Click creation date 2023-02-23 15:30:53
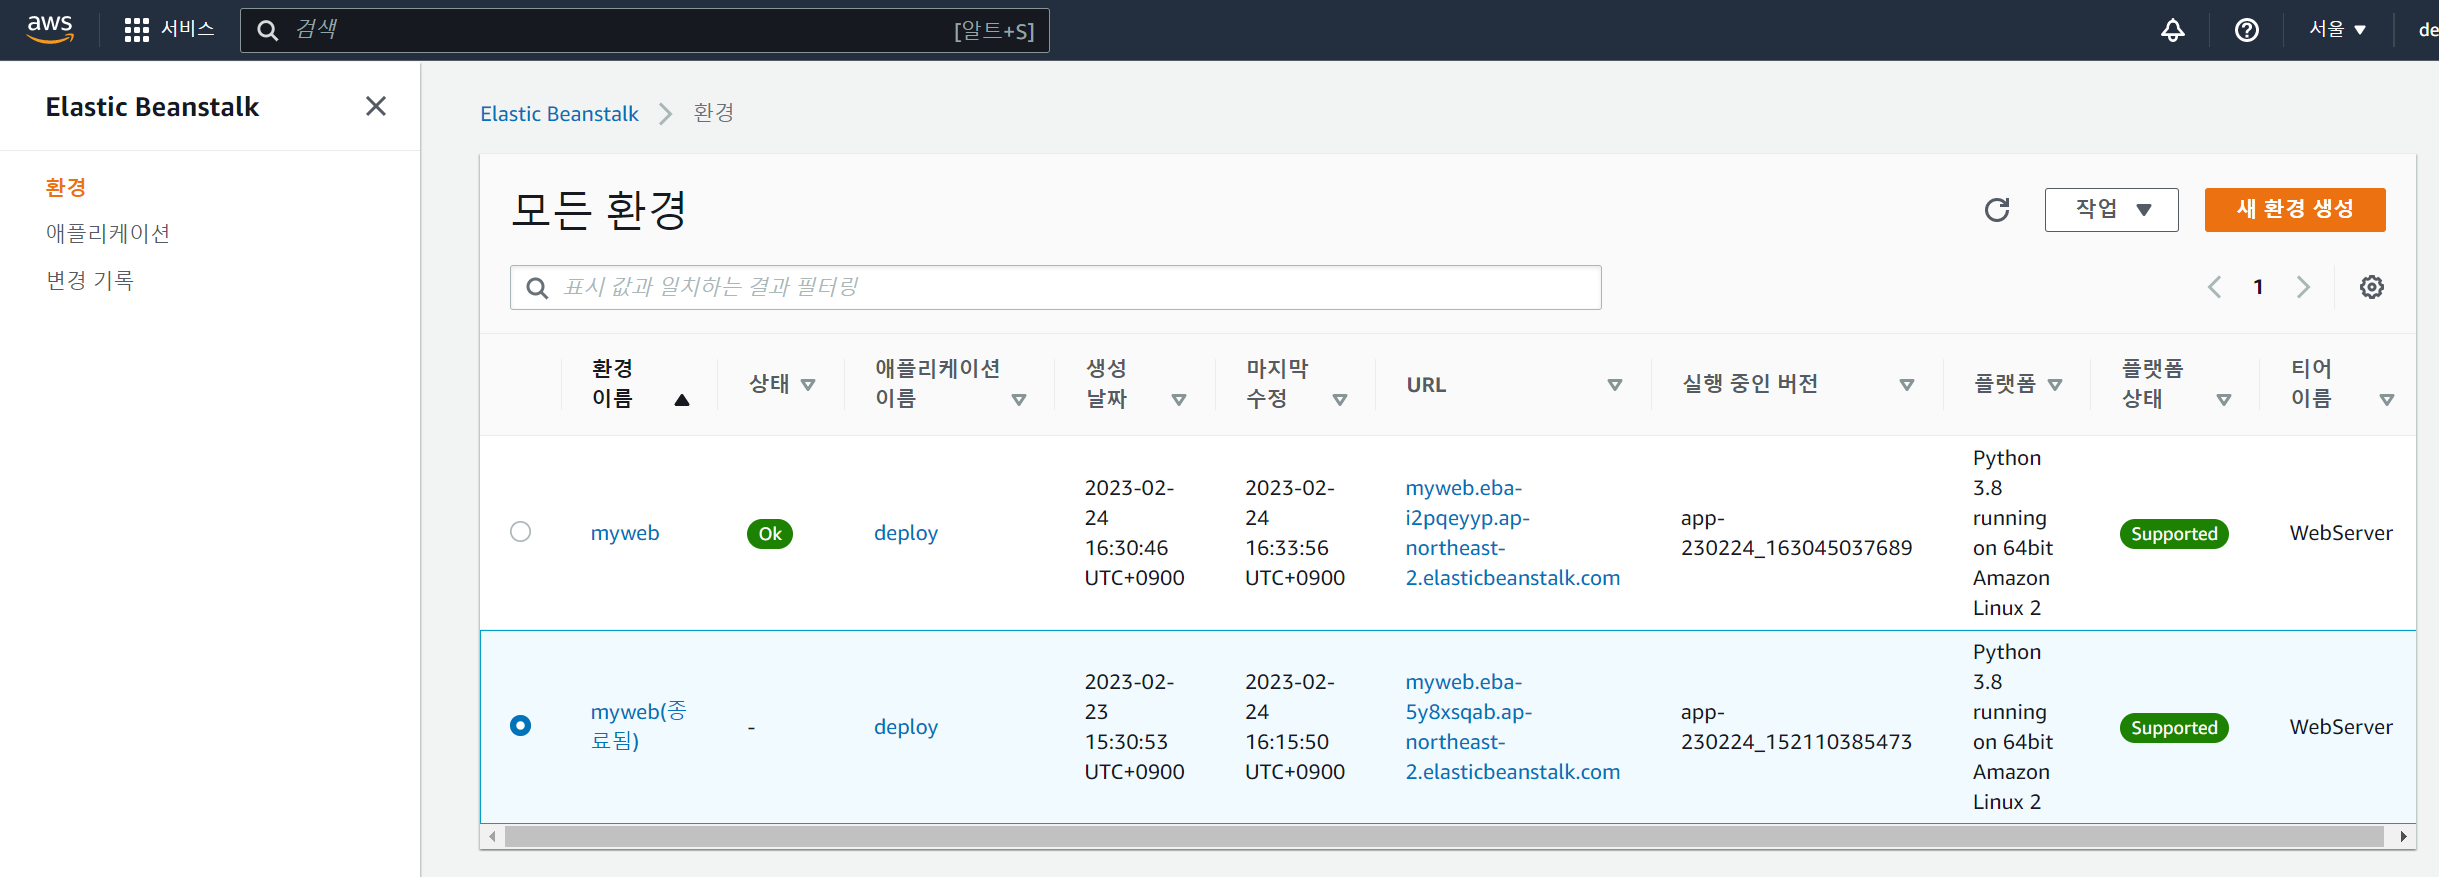Viewport: 2439px width, 877px height. [x=1135, y=727]
